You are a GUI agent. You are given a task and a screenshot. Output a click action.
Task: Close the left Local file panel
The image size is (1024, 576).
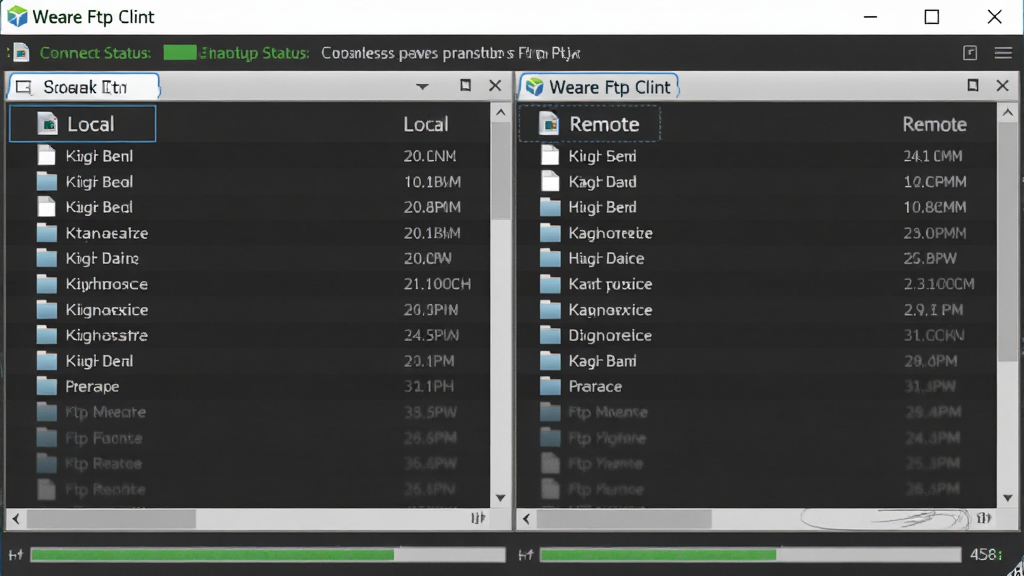(495, 86)
